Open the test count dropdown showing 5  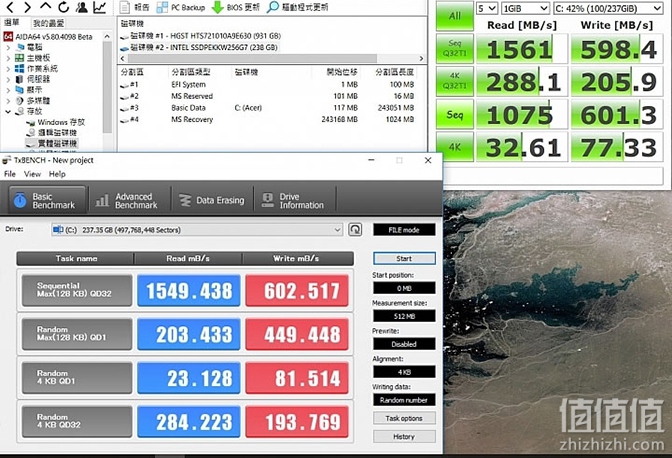pyautogui.click(x=487, y=8)
